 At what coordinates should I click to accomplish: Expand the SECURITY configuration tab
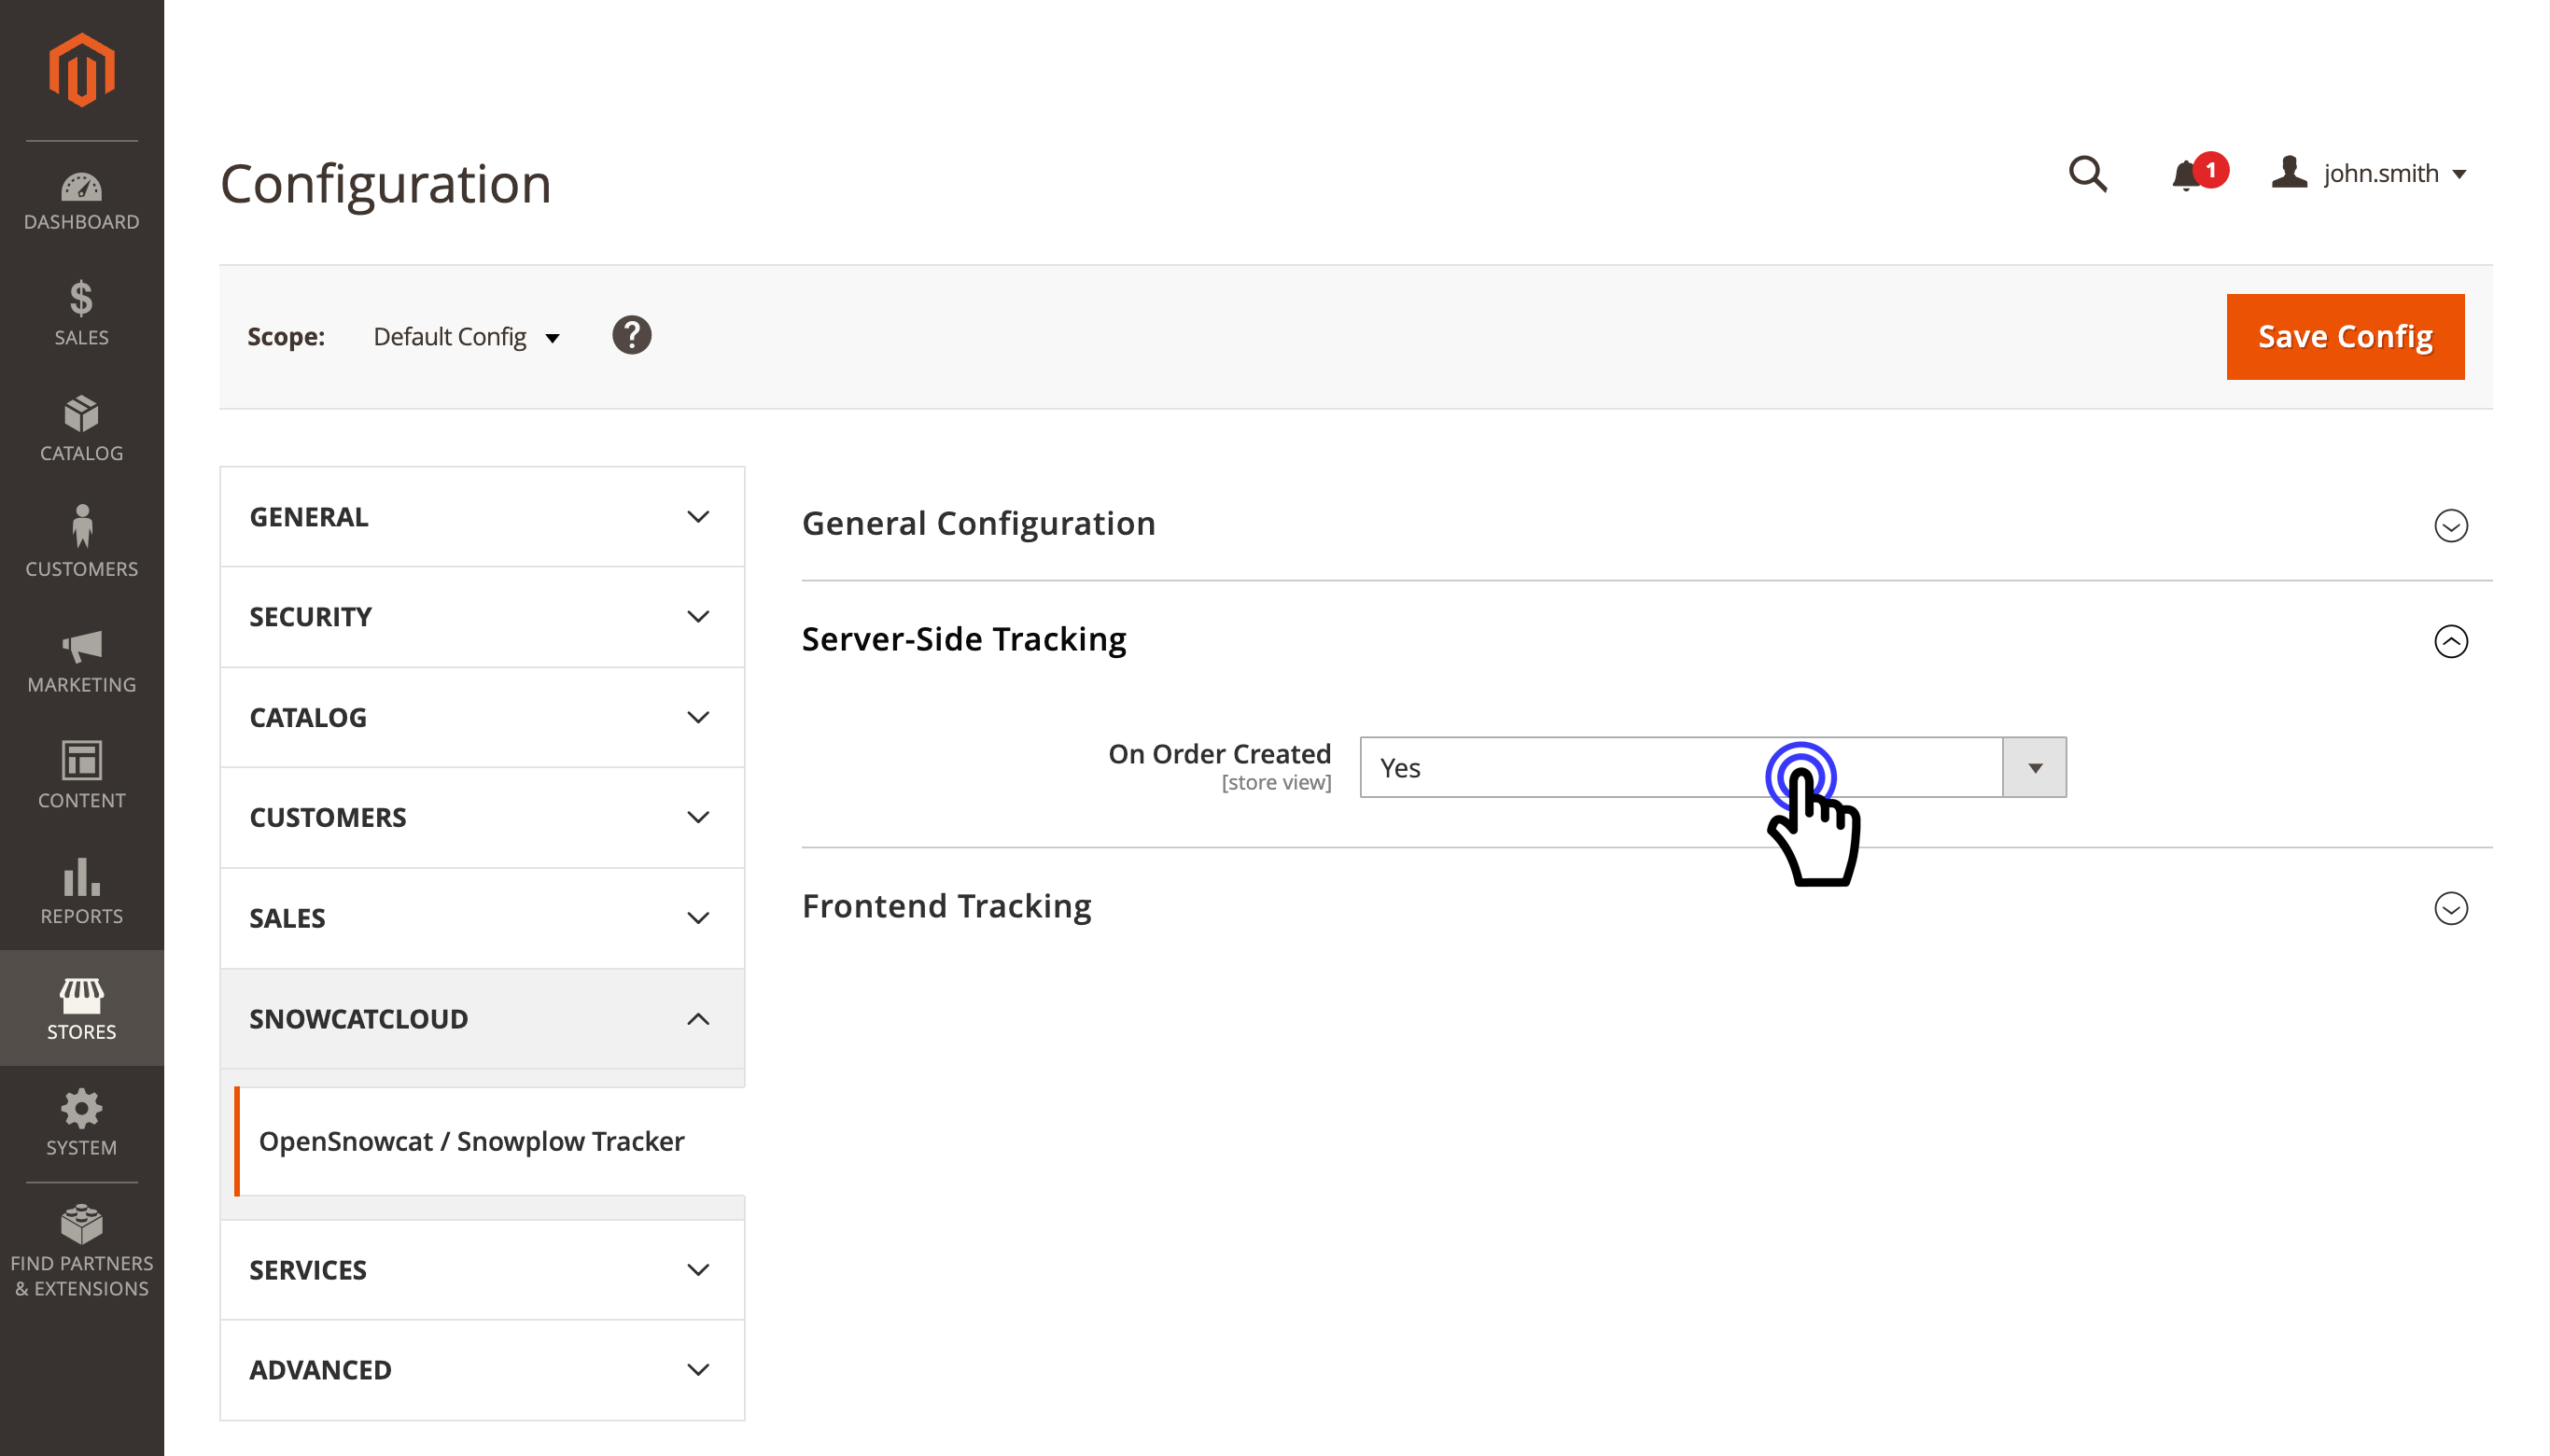482,617
